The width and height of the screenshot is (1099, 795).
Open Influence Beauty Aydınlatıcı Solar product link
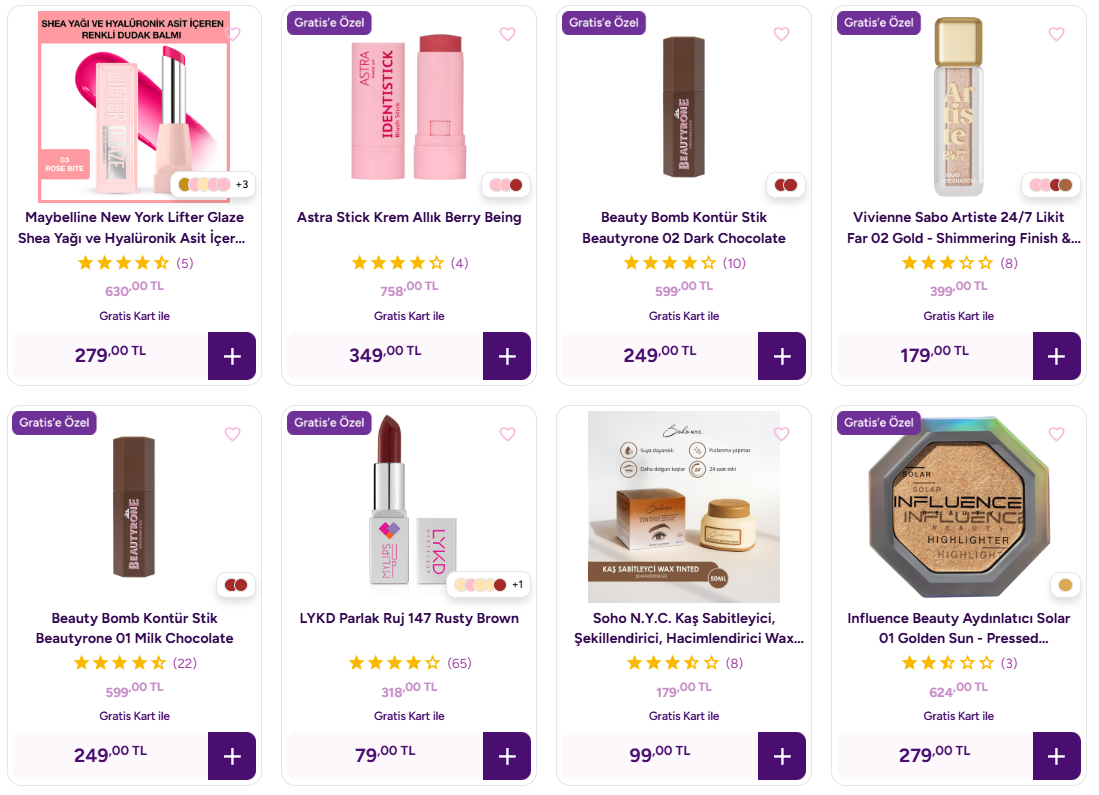[958, 628]
